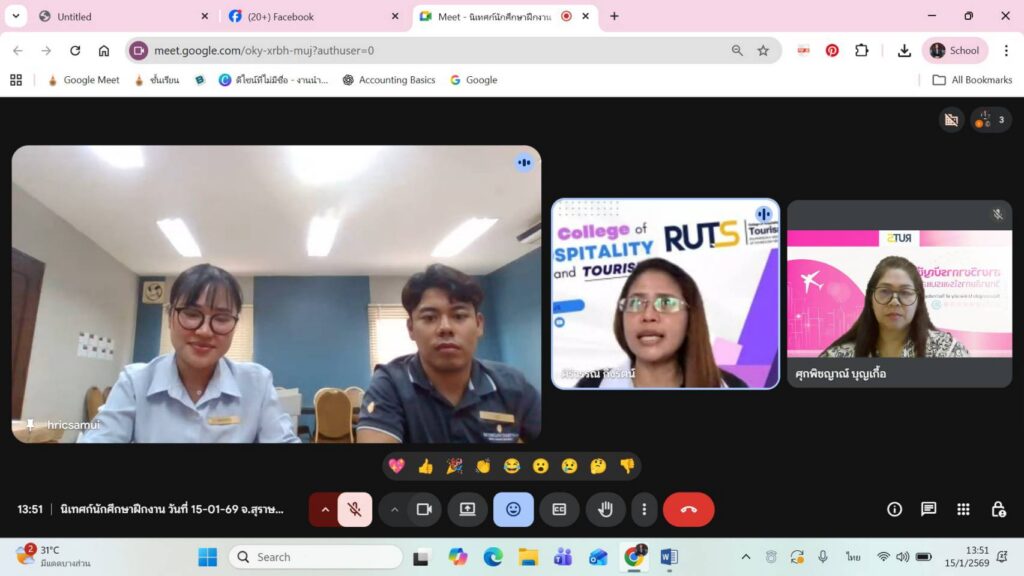Toggle the camera on or off
This screenshot has height=576, width=1024.
coord(424,509)
